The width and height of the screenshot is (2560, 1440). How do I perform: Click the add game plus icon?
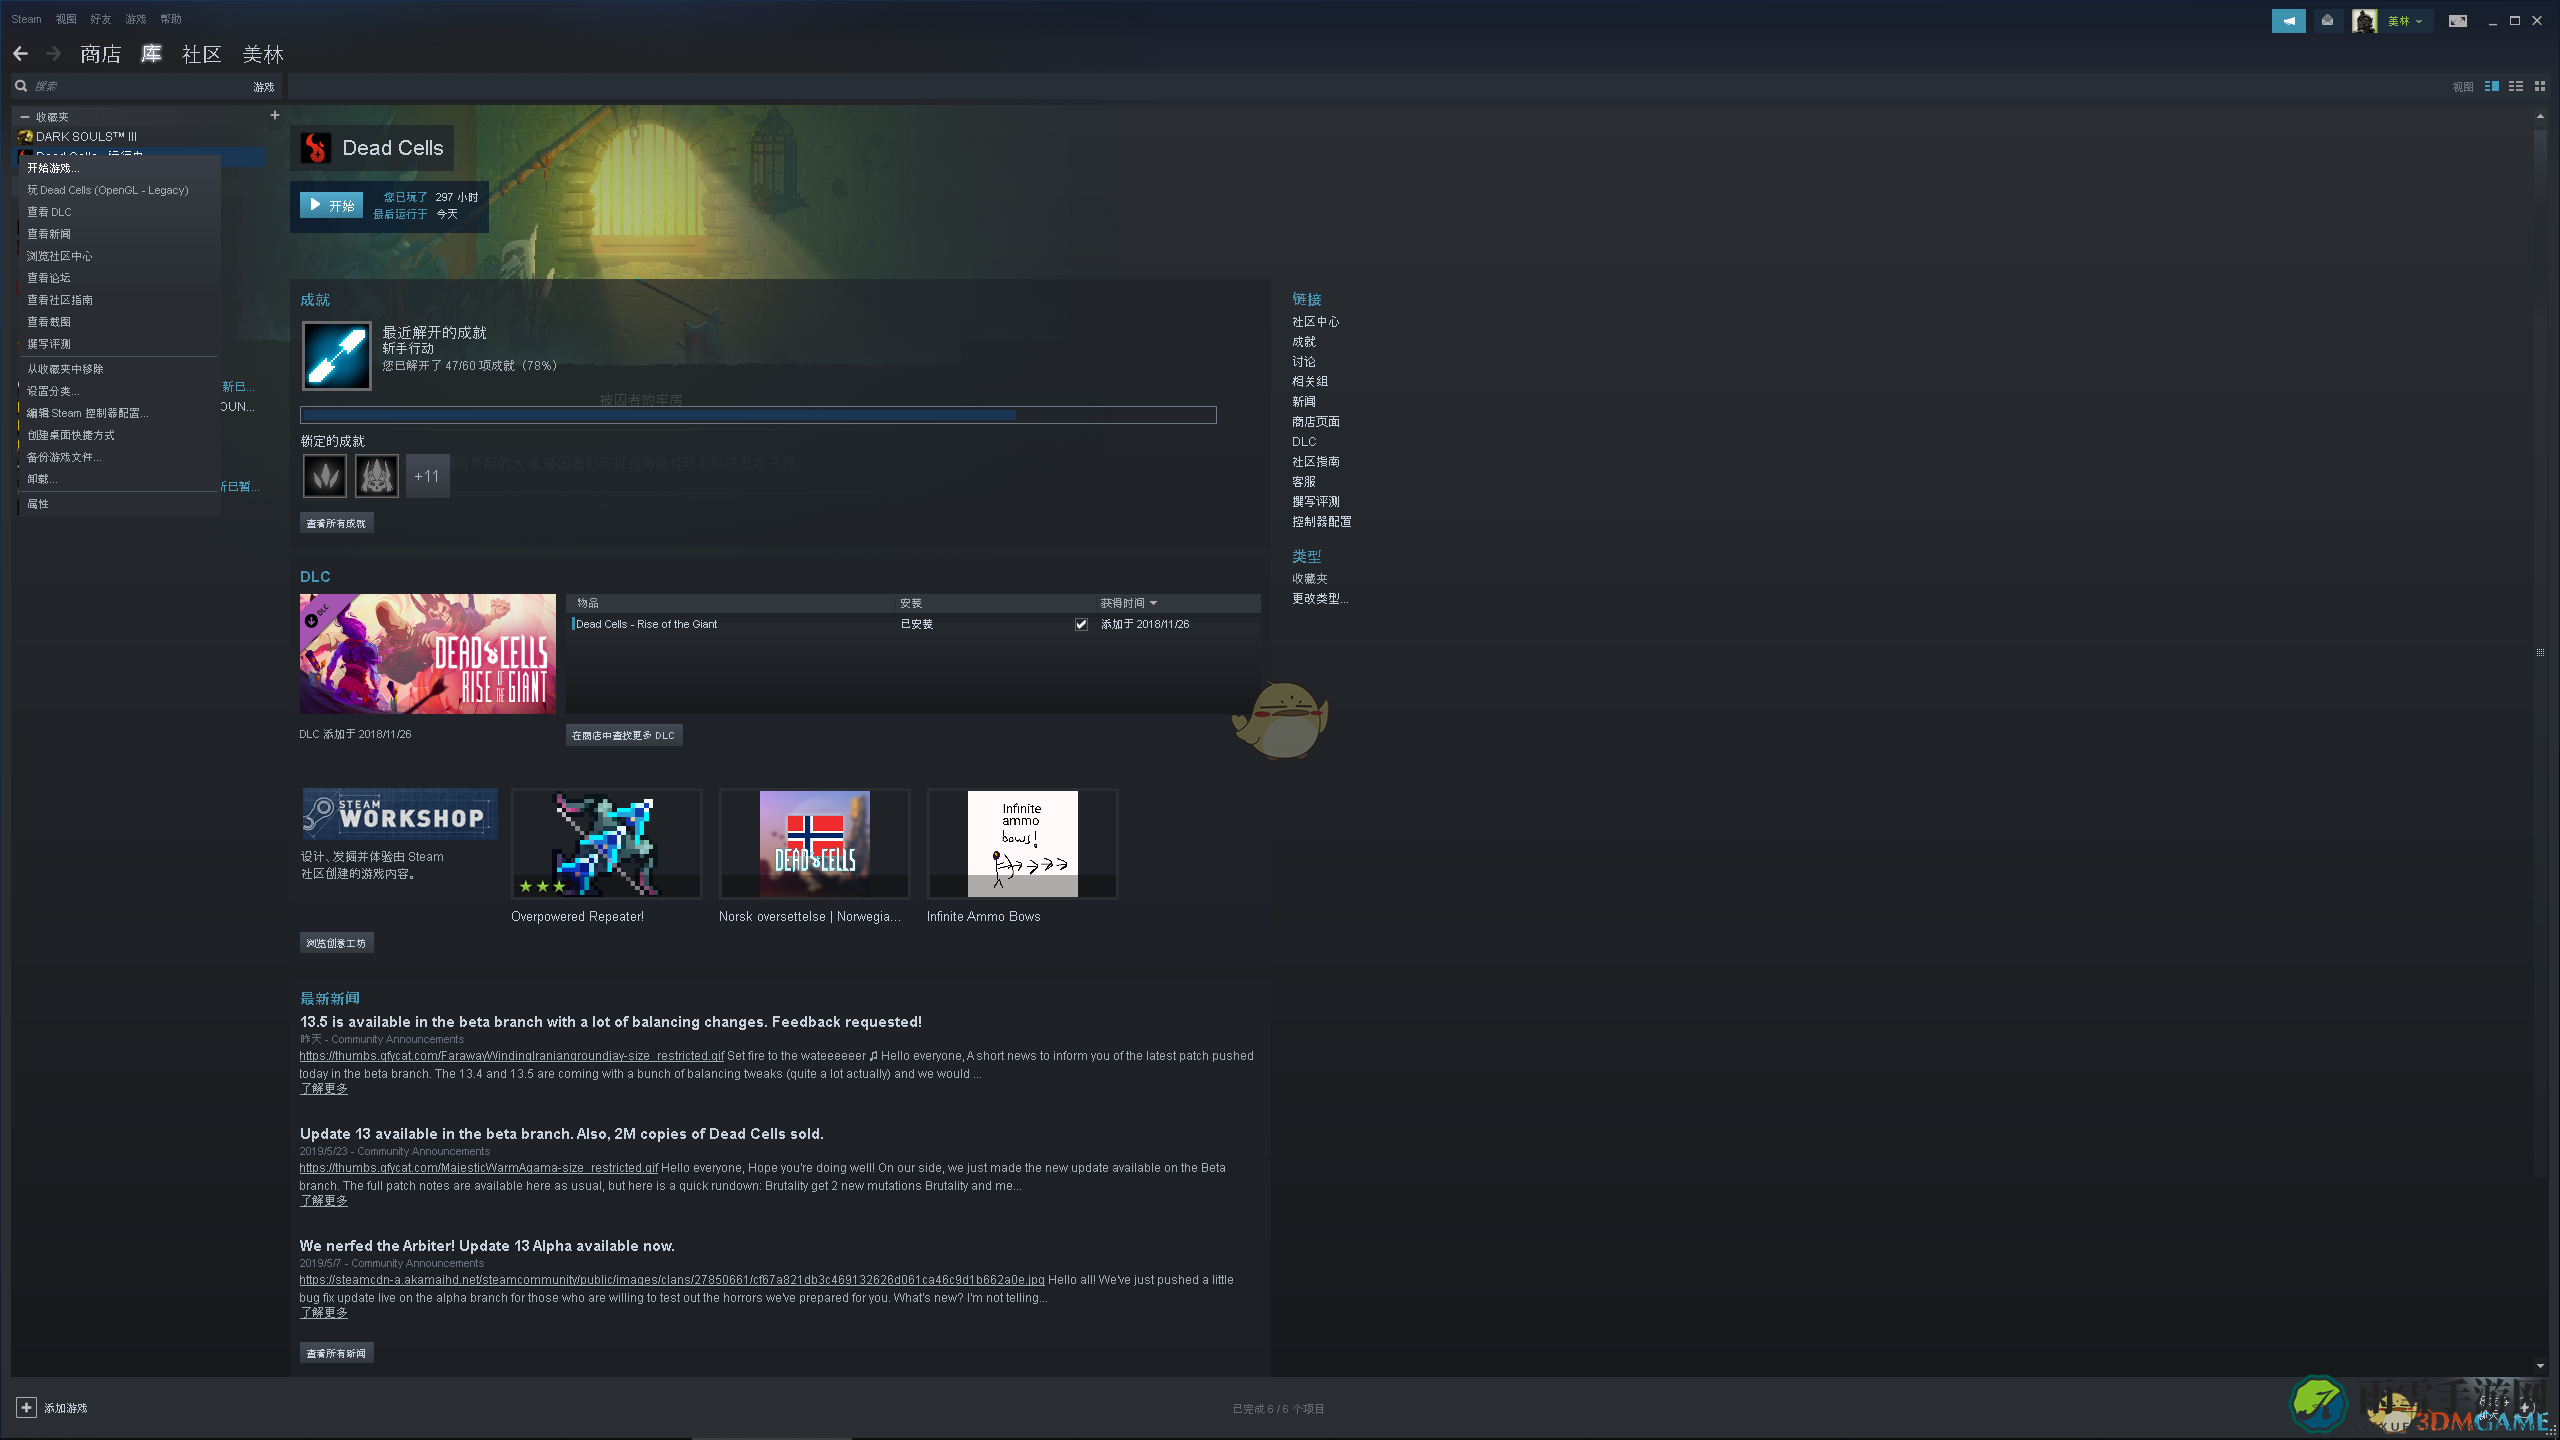[26, 1407]
